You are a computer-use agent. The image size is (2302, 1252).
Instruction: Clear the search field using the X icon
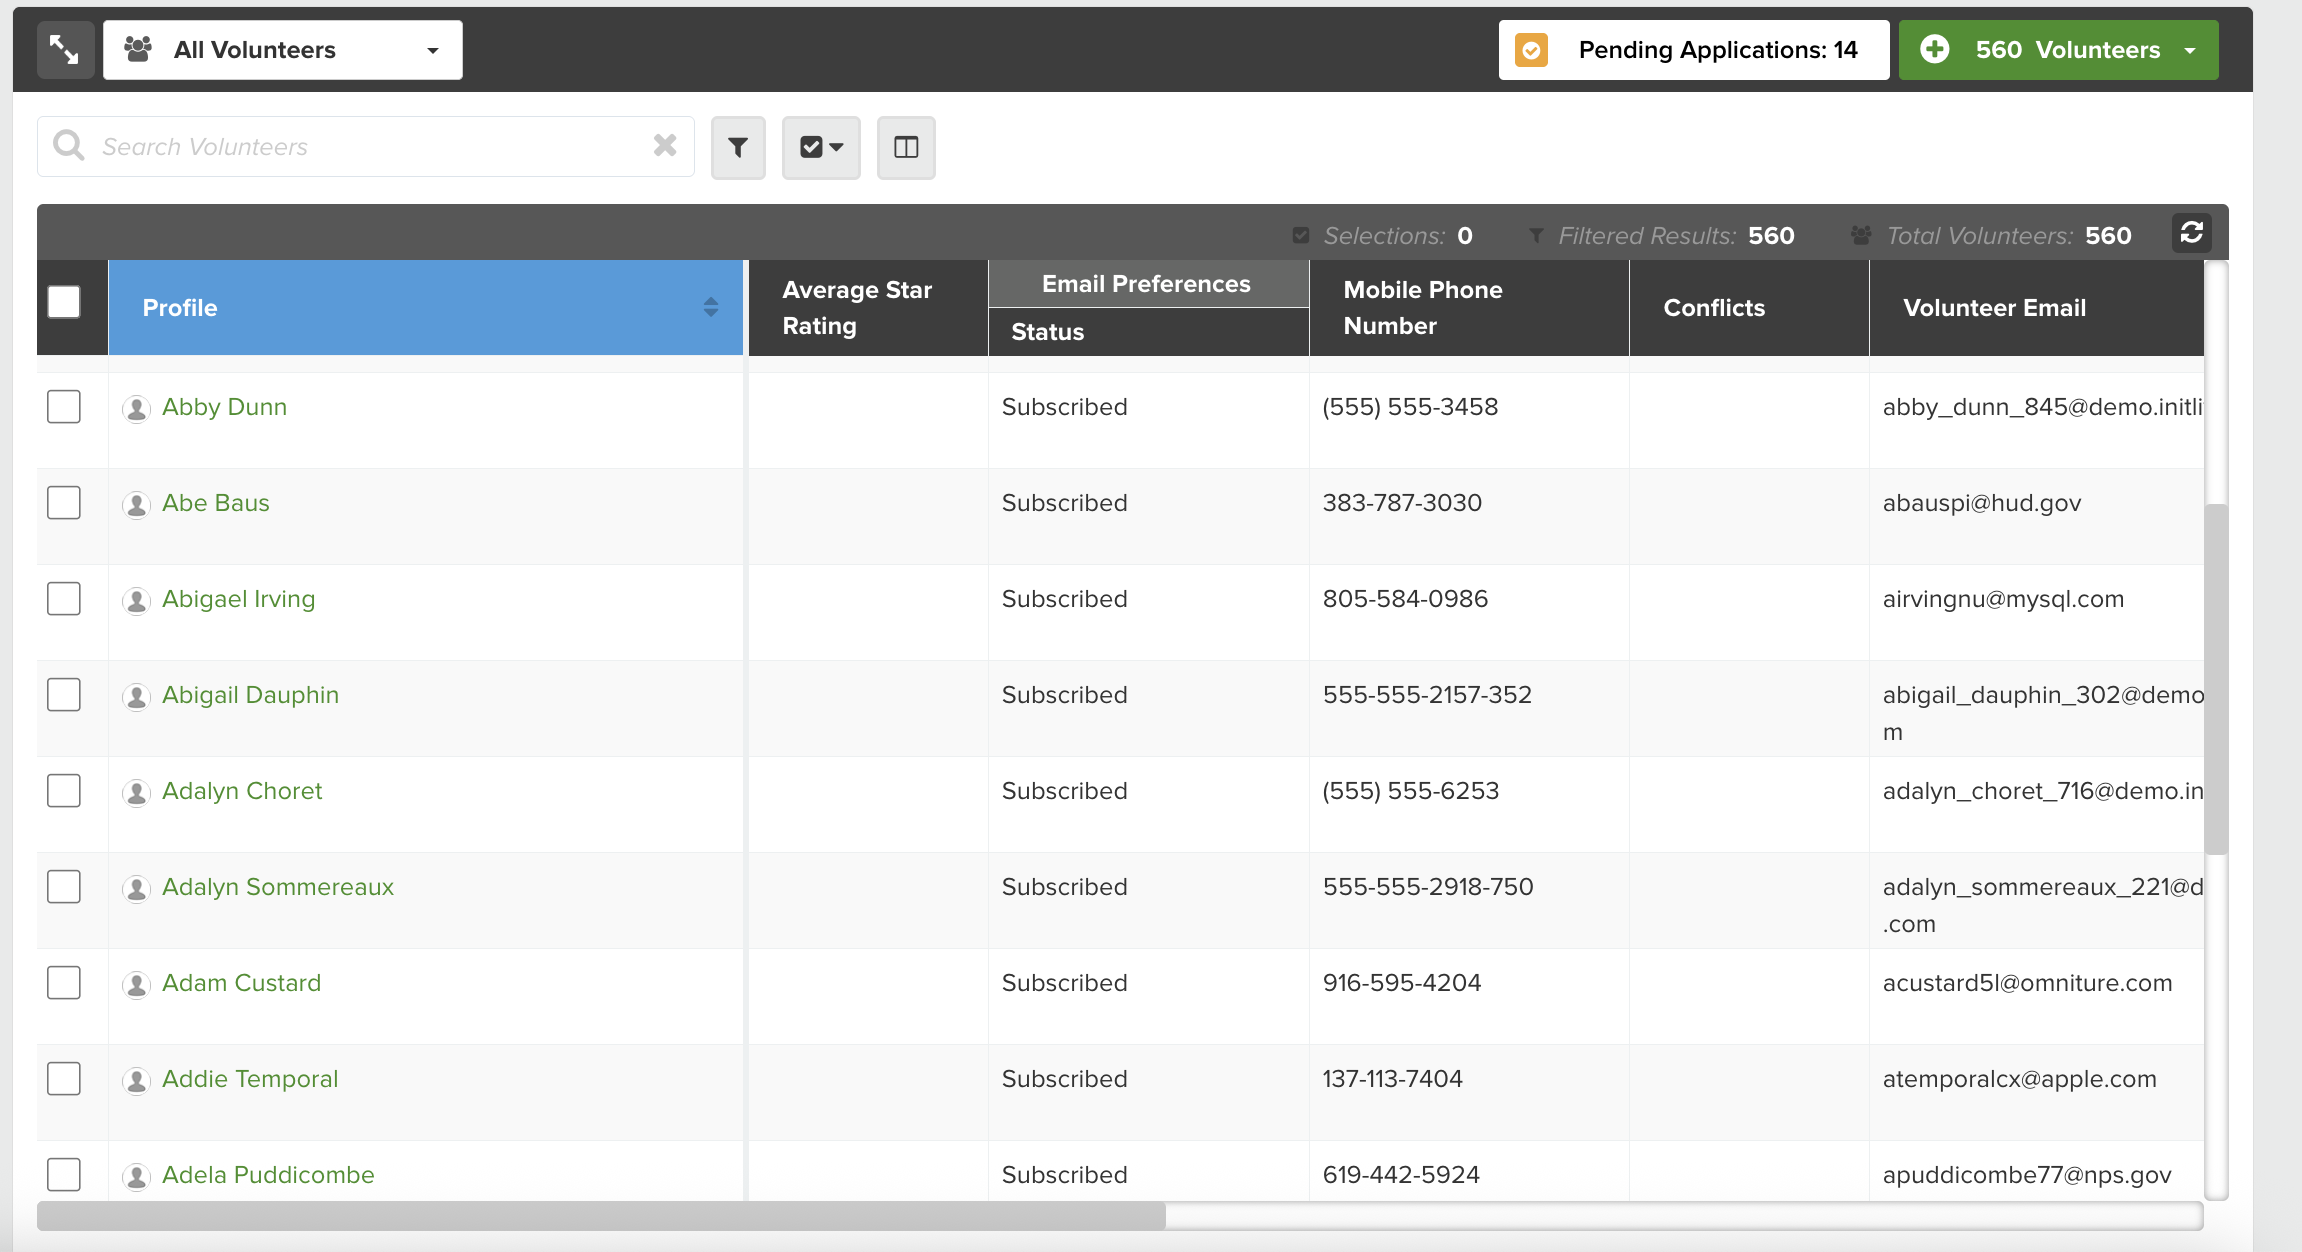663,145
